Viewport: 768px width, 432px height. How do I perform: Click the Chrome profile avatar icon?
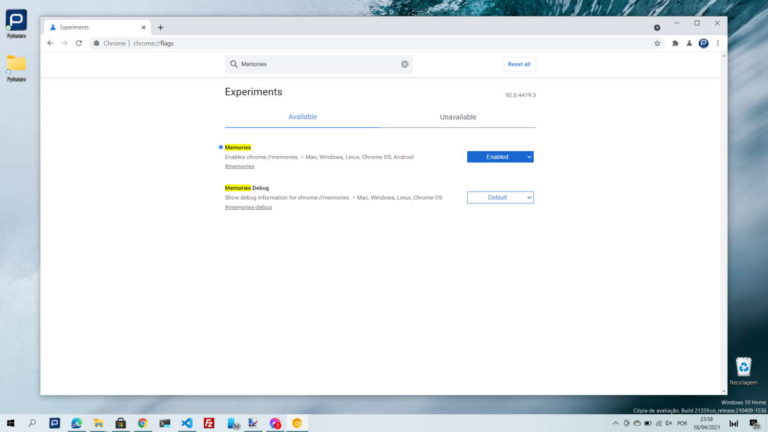703,43
